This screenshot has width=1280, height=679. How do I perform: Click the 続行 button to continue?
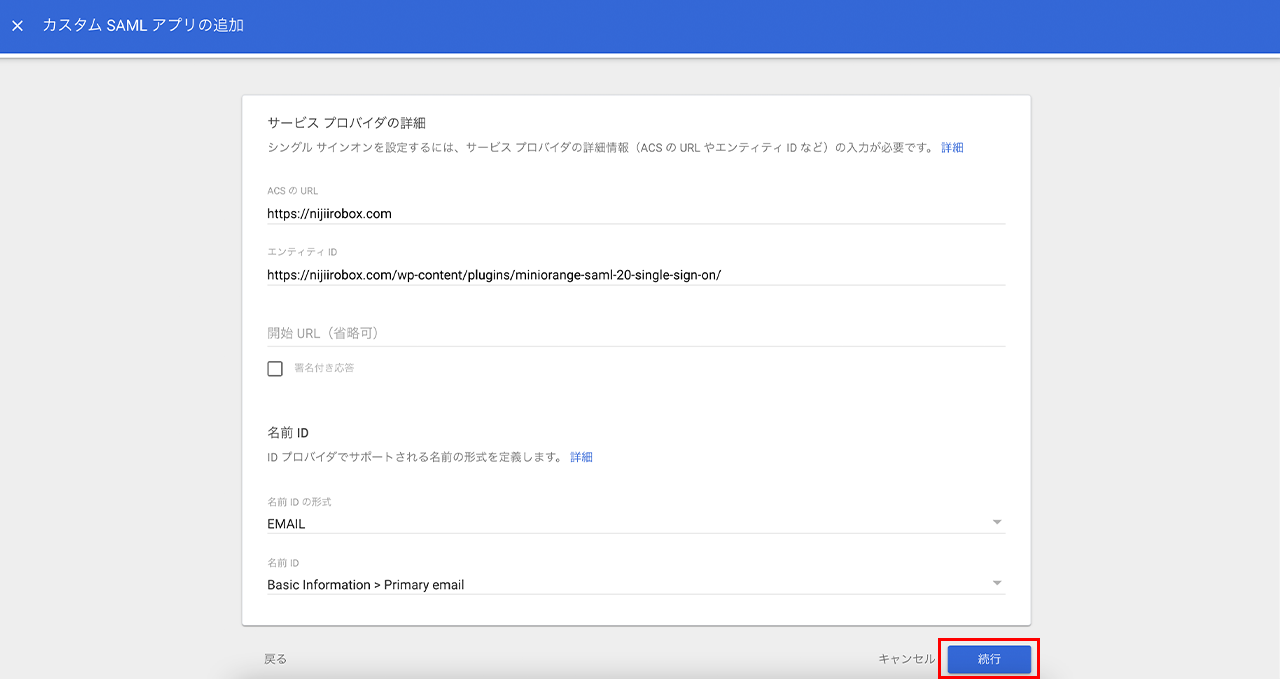click(x=988, y=659)
